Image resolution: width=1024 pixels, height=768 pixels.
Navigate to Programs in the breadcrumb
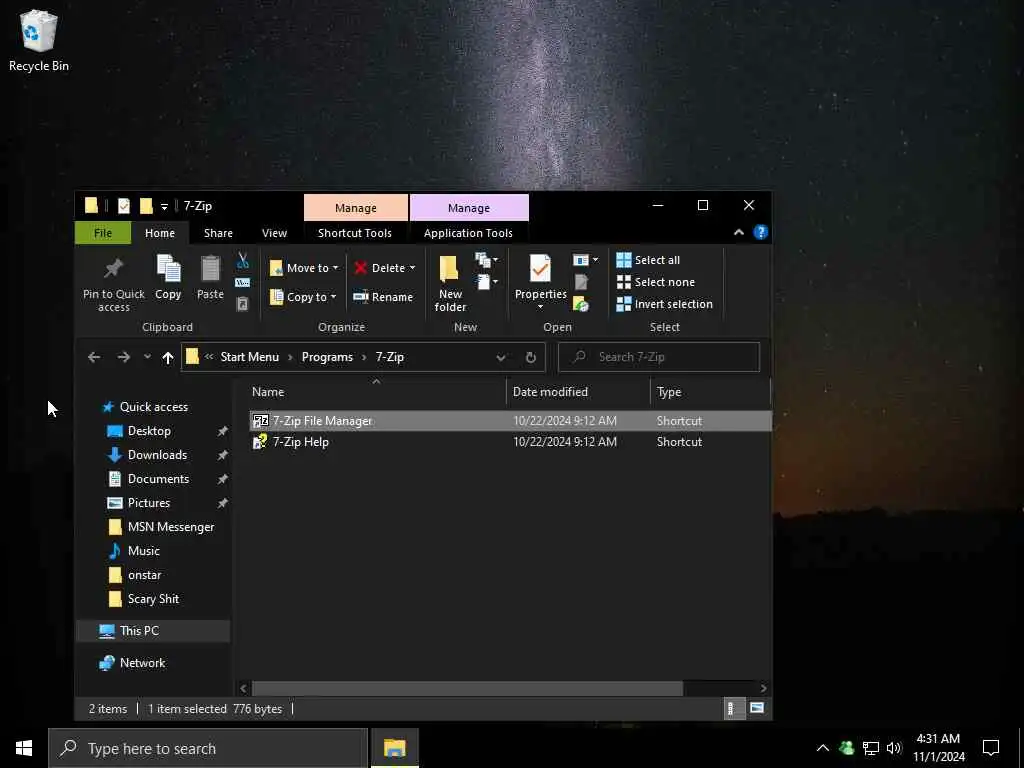pos(327,357)
